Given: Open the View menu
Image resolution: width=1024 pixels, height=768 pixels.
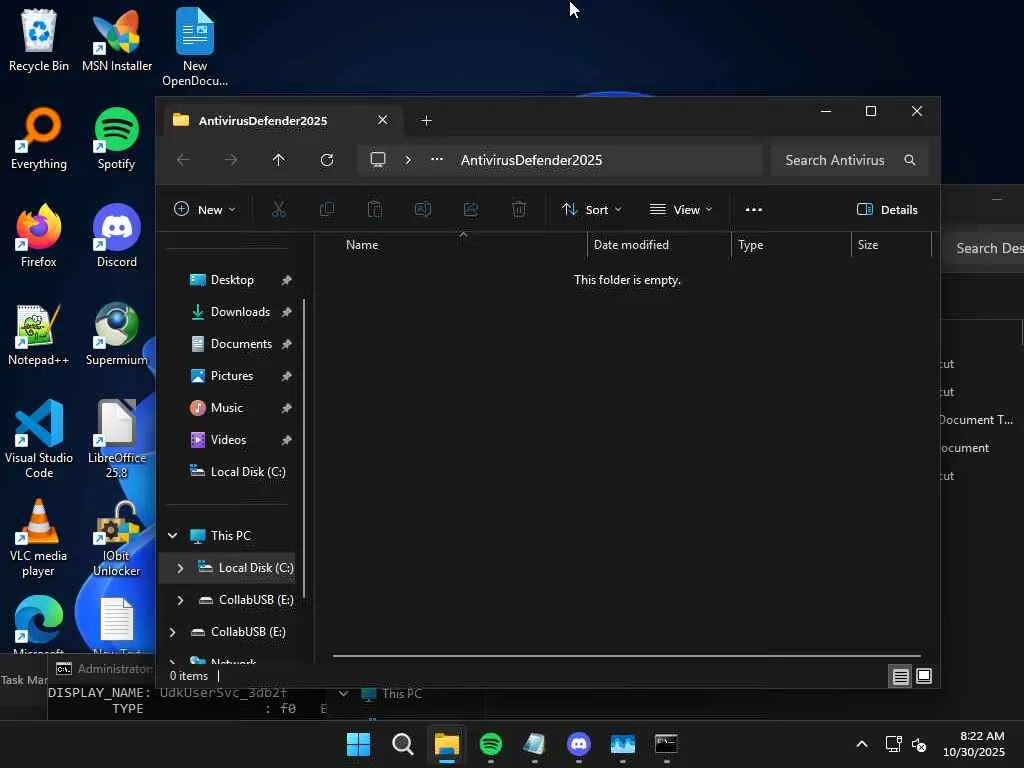Looking at the screenshot, I should click(x=681, y=210).
